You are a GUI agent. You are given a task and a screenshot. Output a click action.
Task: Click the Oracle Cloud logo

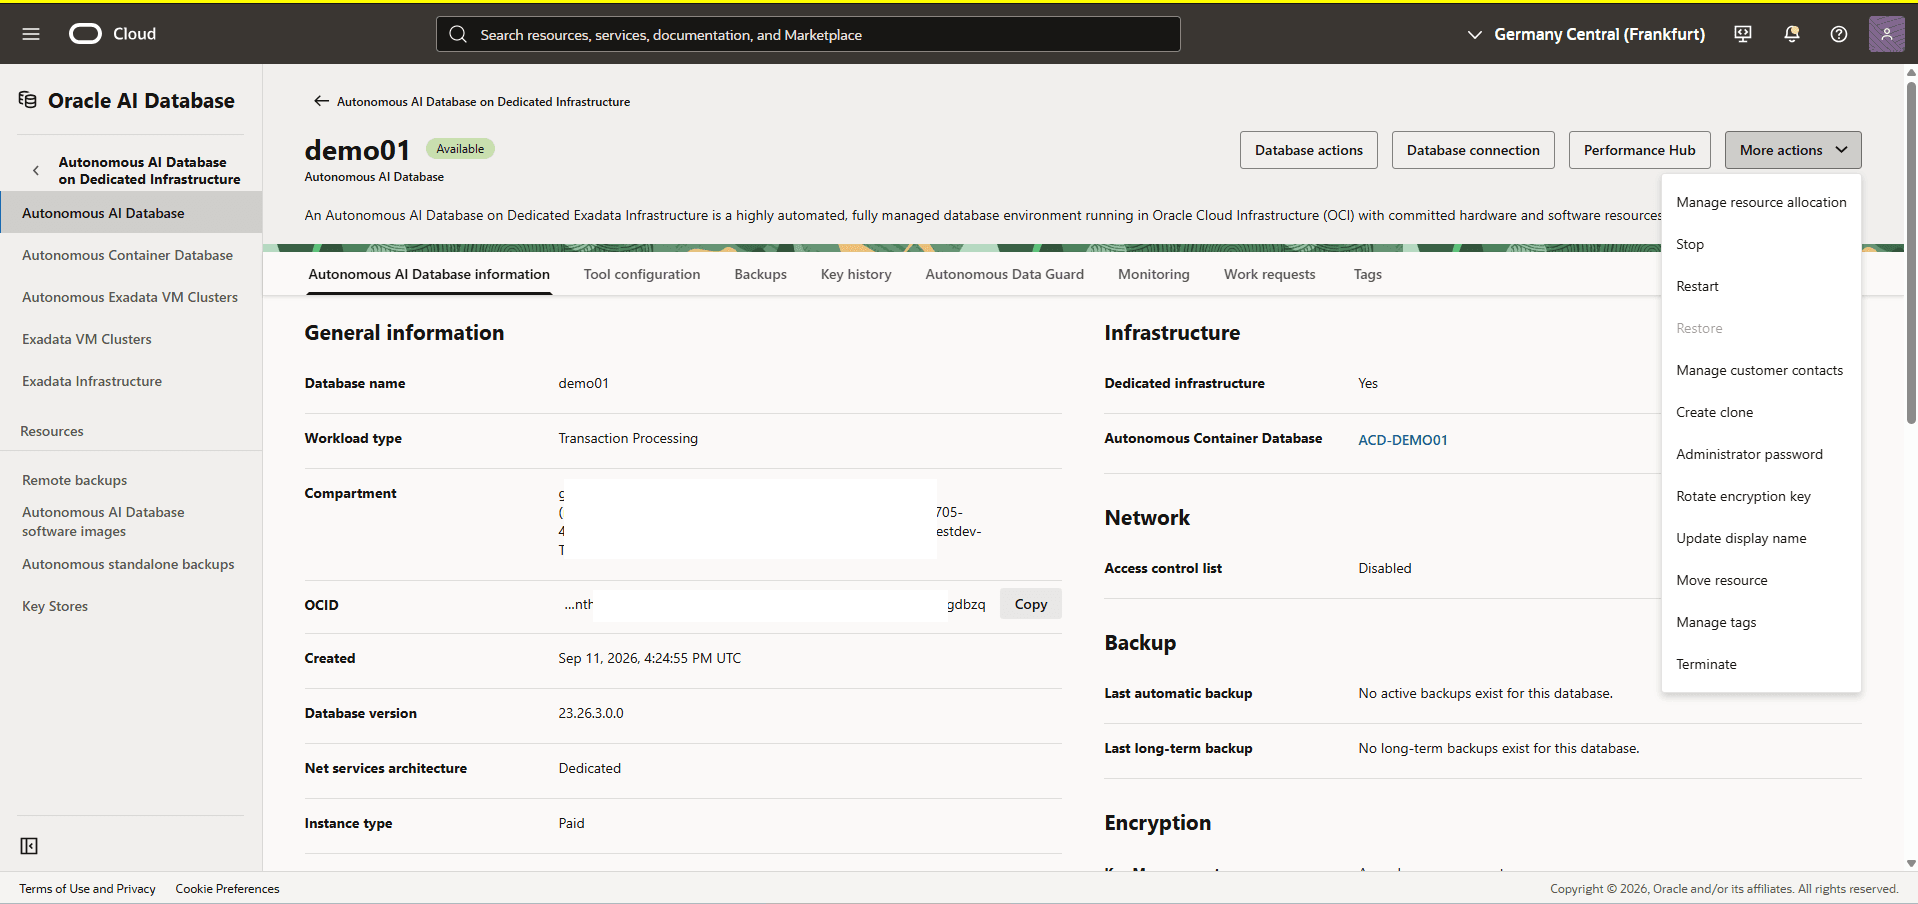[x=112, y=34]
